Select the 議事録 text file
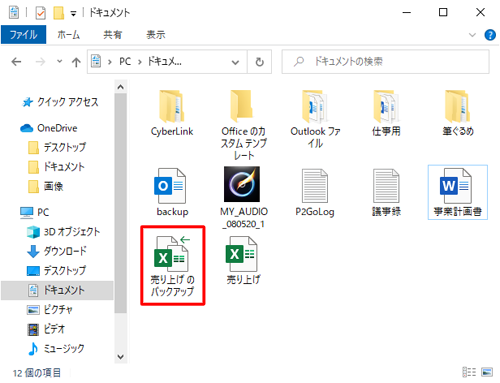500x383 pixels. [386, 192]
